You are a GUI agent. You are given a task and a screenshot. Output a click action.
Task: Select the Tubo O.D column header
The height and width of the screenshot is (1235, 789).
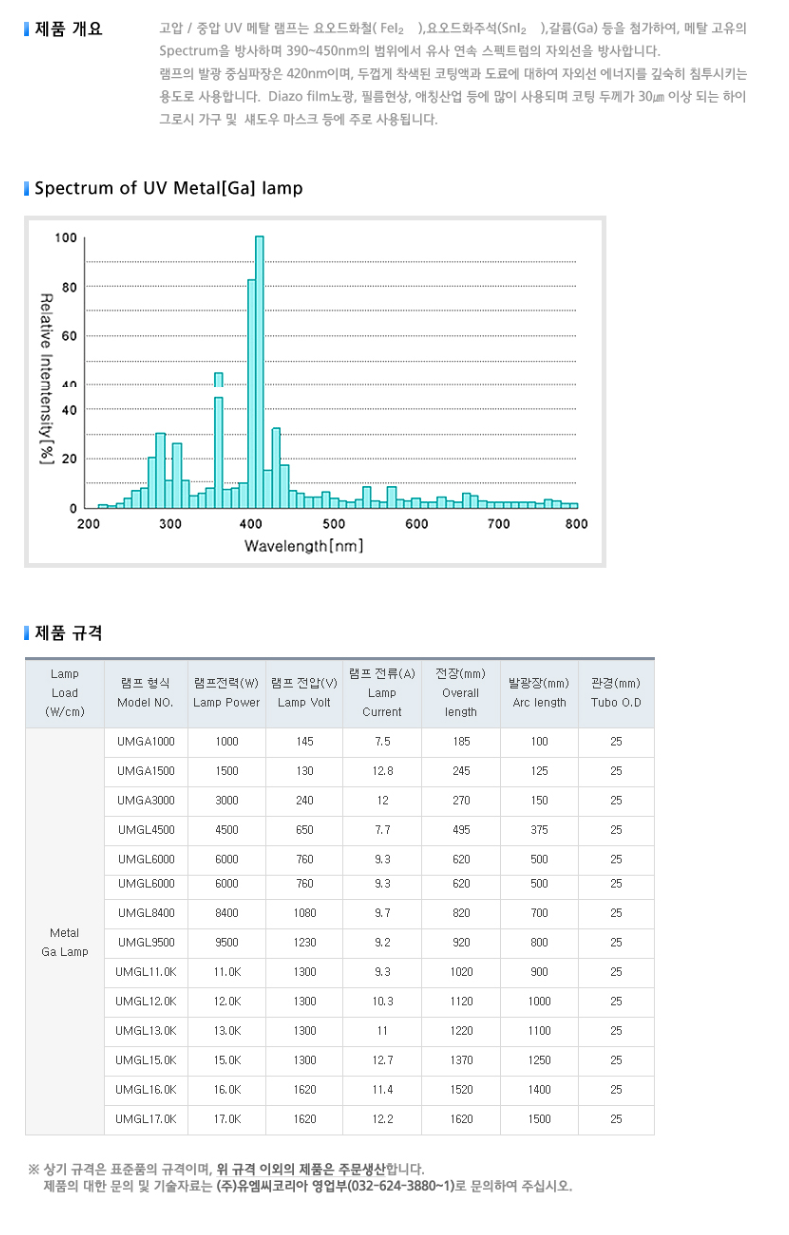coord(615,693)
